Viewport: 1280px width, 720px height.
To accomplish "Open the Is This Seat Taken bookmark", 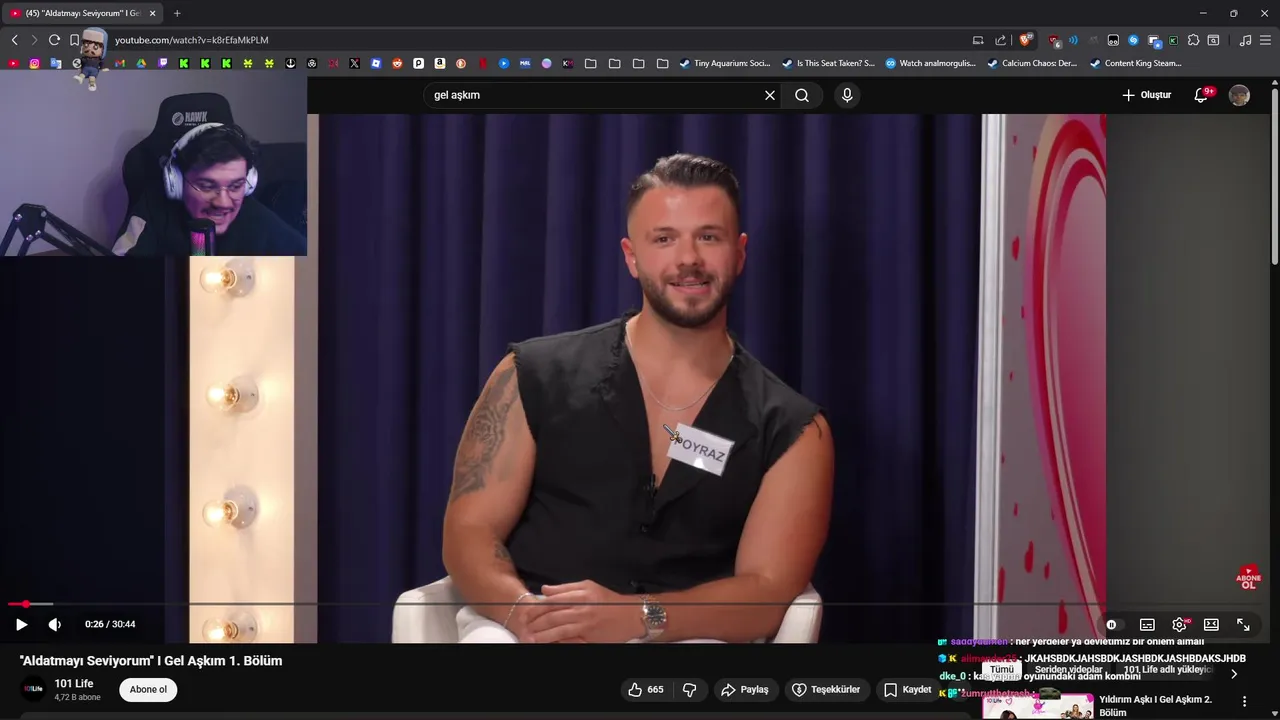I will tap(828, 63).
